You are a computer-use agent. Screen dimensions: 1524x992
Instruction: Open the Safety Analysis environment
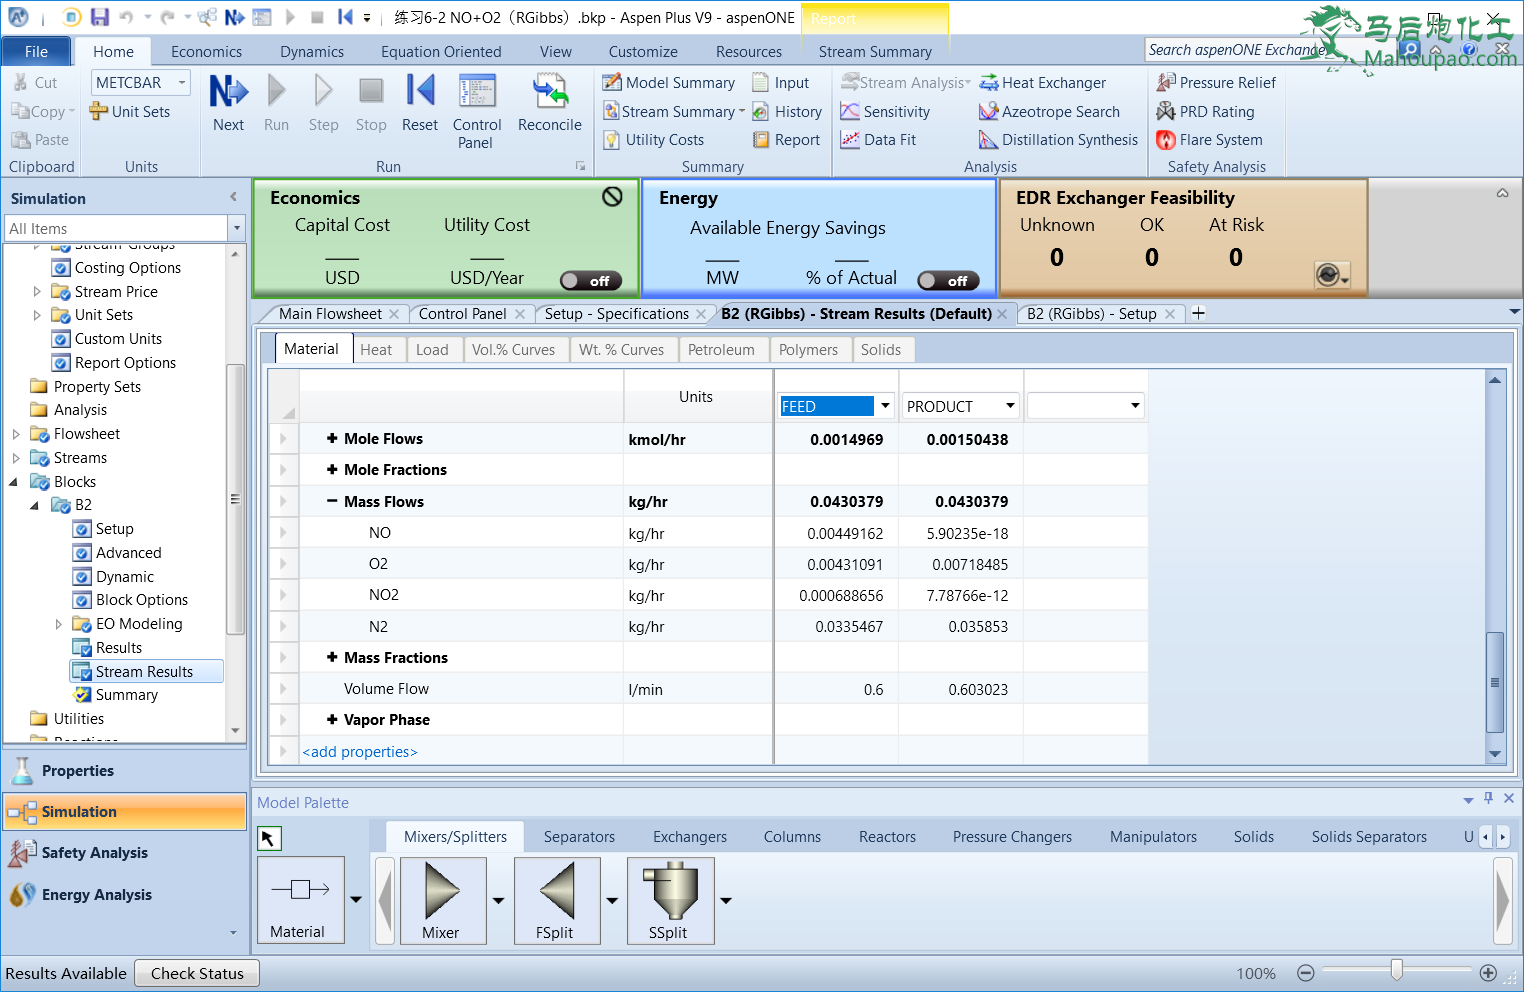tap(125, 853)
